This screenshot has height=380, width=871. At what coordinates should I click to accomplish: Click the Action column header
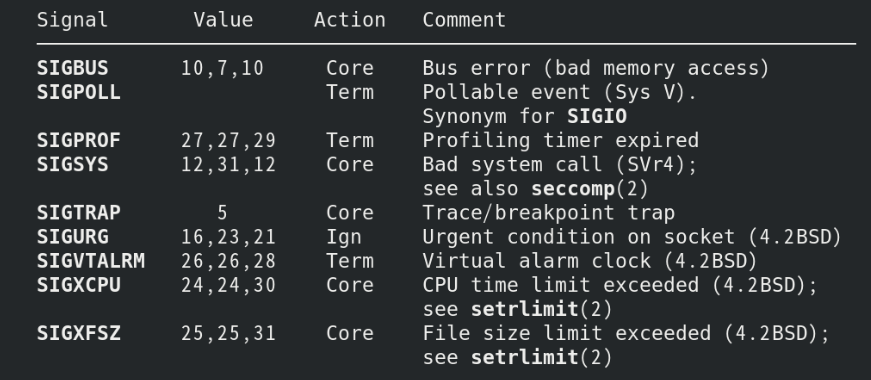tap(349, 20)
